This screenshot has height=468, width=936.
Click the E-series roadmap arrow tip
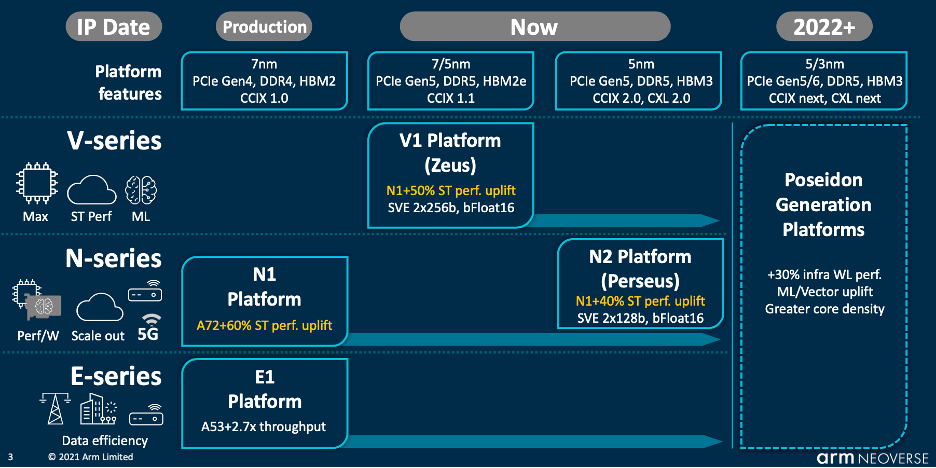point(712,441)
